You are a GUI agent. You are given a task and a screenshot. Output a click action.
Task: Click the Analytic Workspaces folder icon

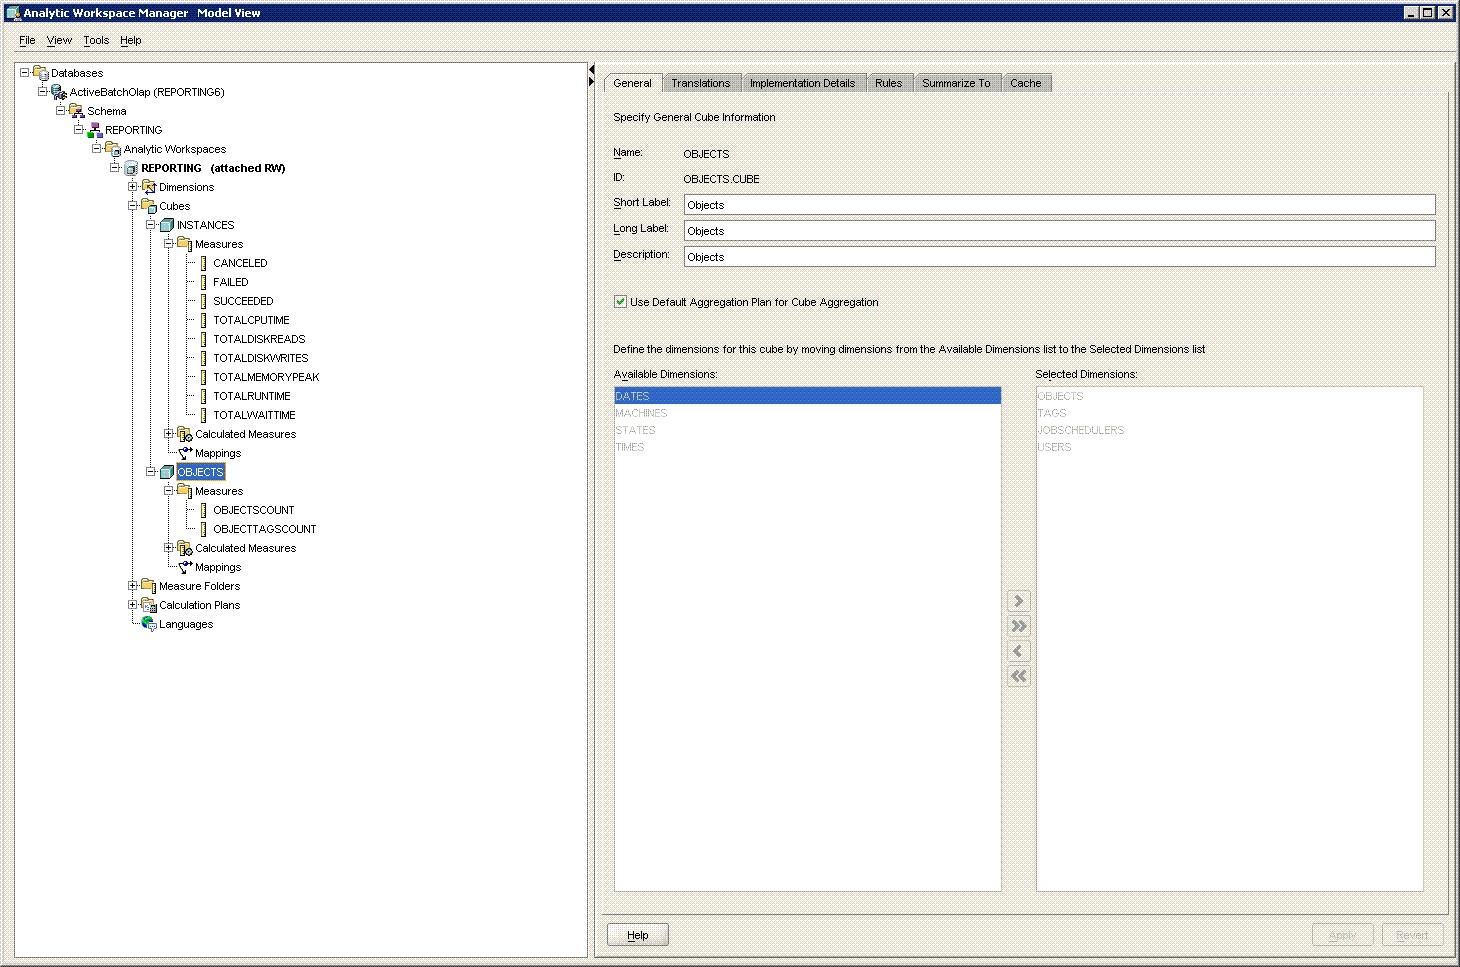coord(113,149)
